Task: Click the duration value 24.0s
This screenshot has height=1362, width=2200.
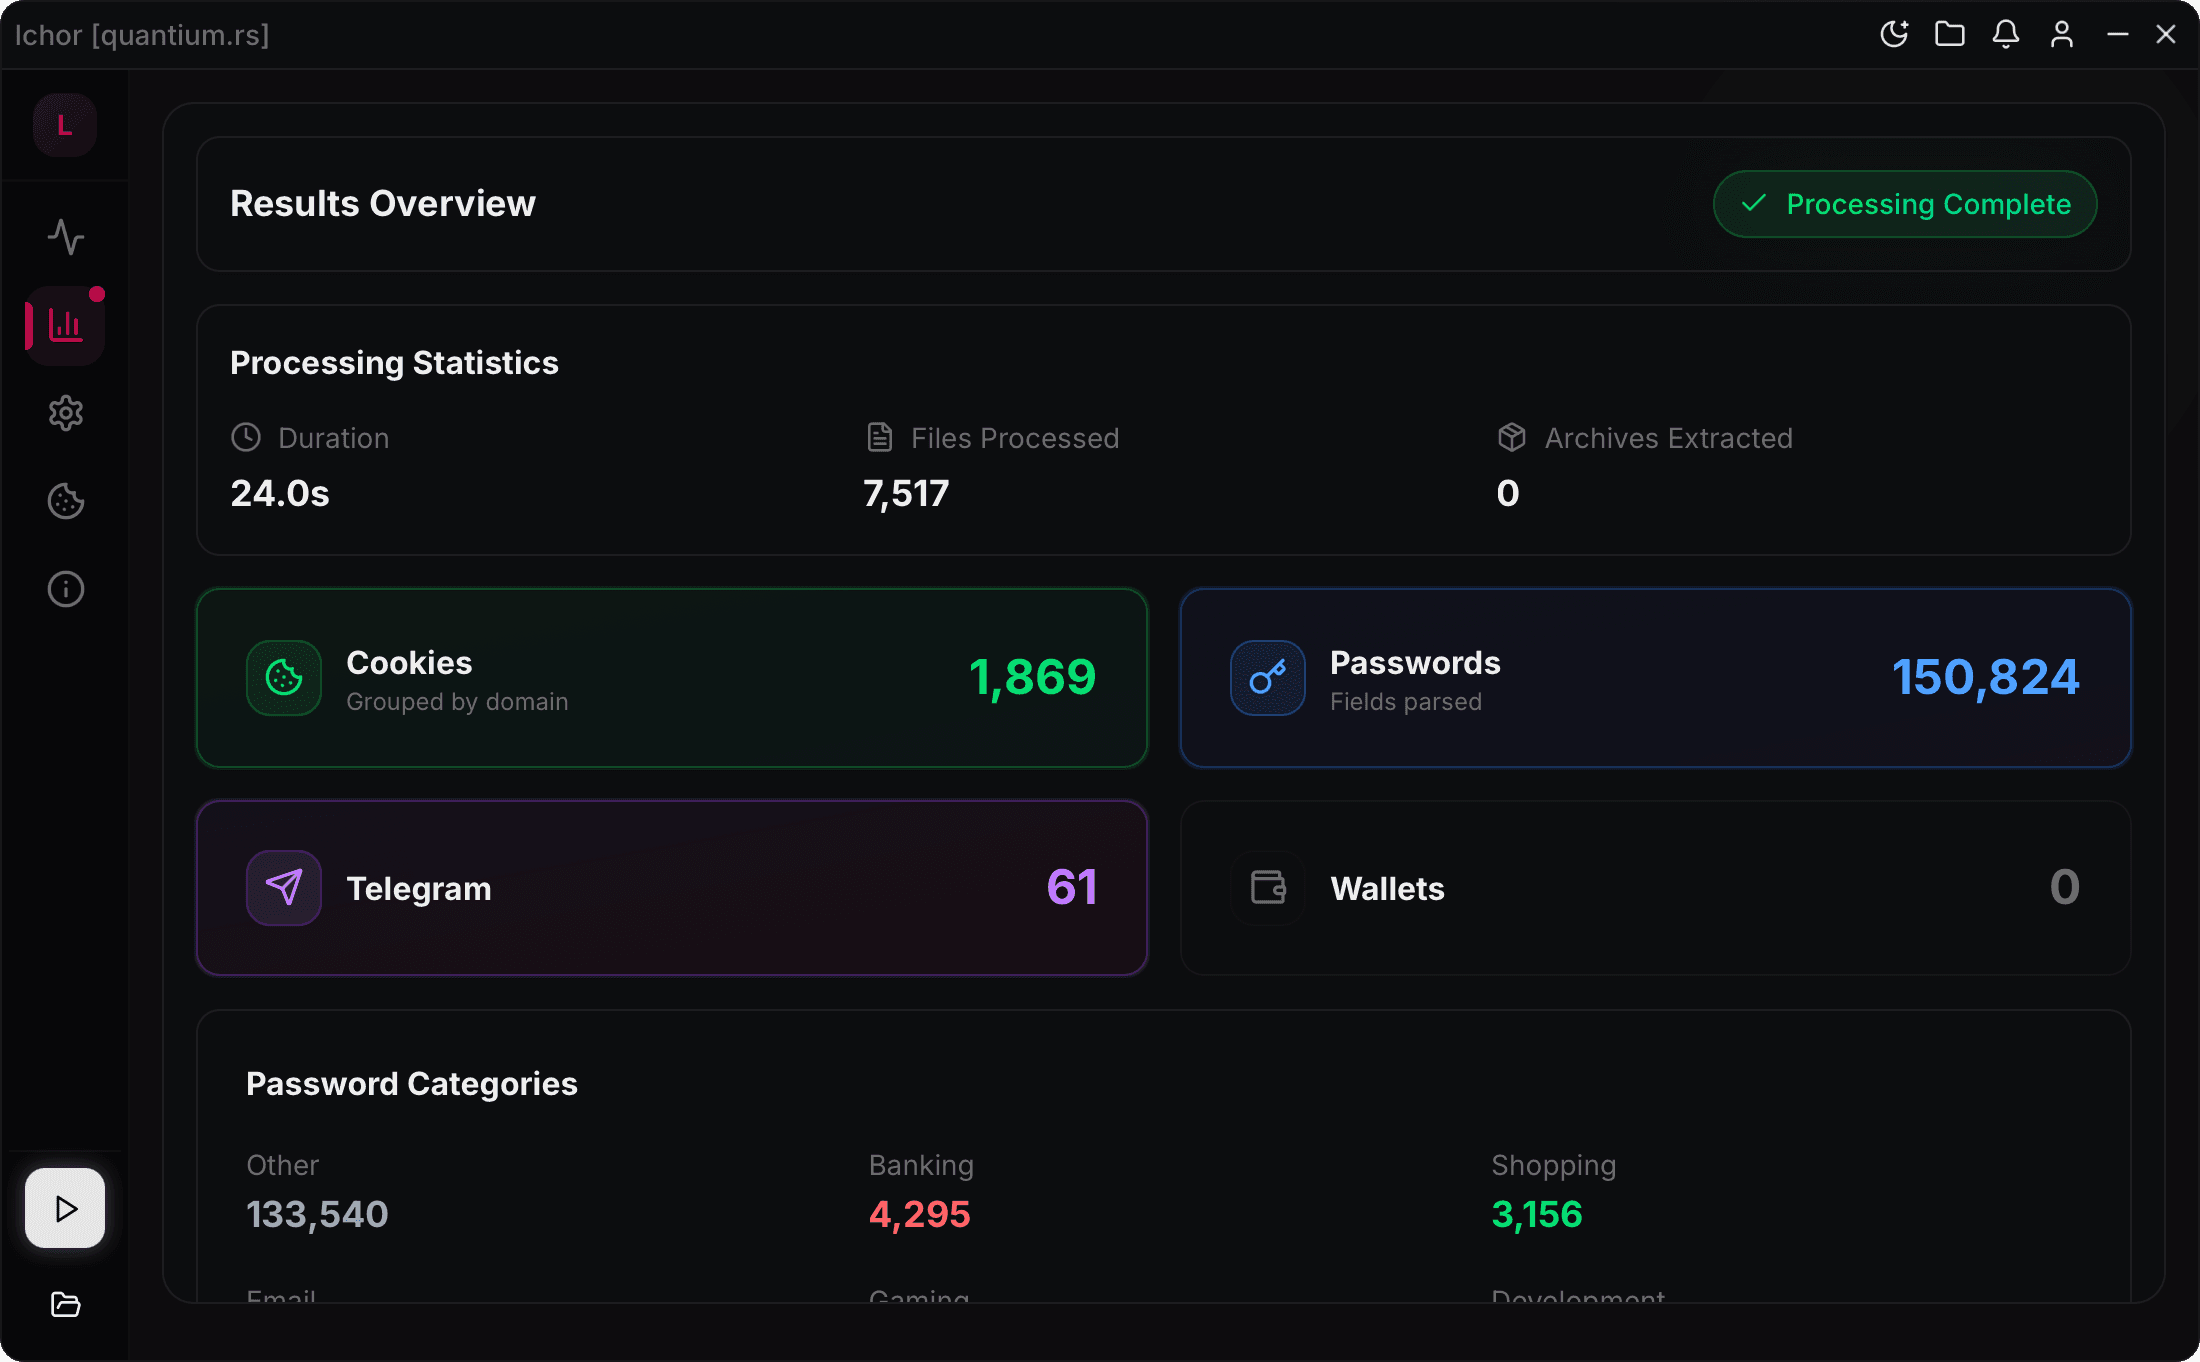Action: (x=280, y=493)
